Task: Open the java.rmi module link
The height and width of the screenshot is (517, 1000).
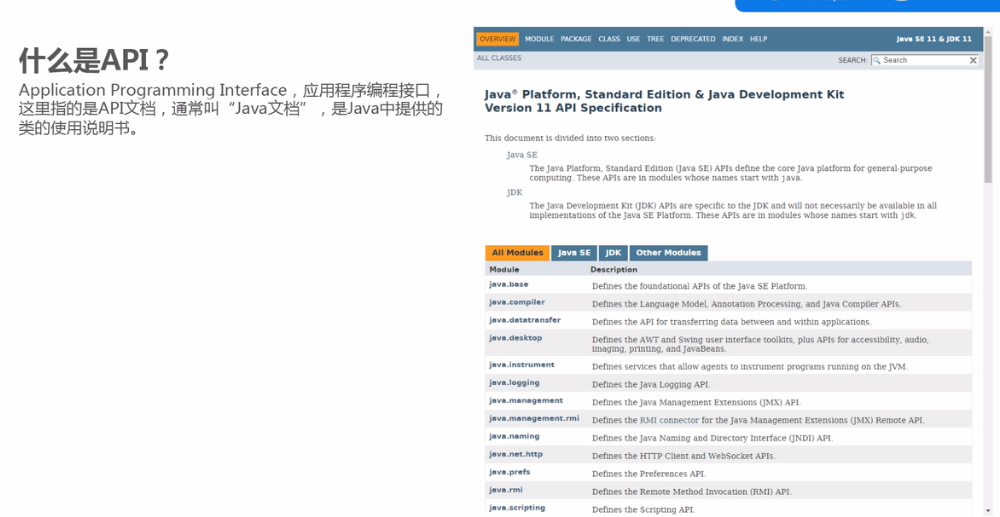Action: click(506, 490)
